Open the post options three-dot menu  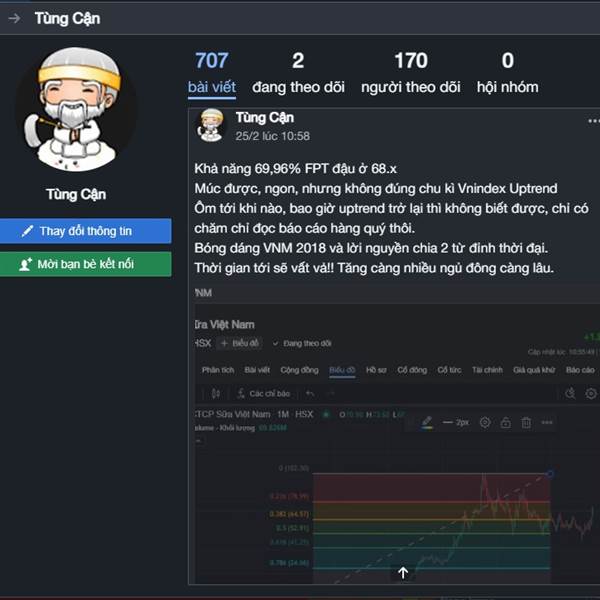coord(593,121)
